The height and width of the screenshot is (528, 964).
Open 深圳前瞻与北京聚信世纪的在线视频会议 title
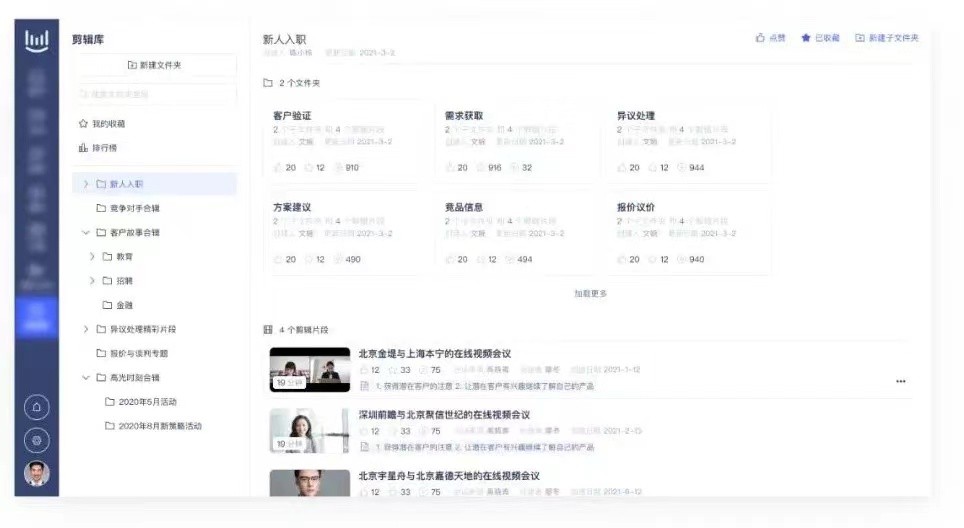[x=444, y=415]
